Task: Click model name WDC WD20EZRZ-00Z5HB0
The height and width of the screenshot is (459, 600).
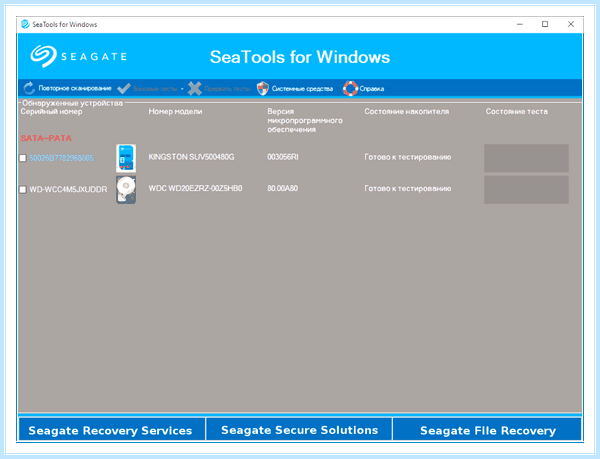Action: 195,189
